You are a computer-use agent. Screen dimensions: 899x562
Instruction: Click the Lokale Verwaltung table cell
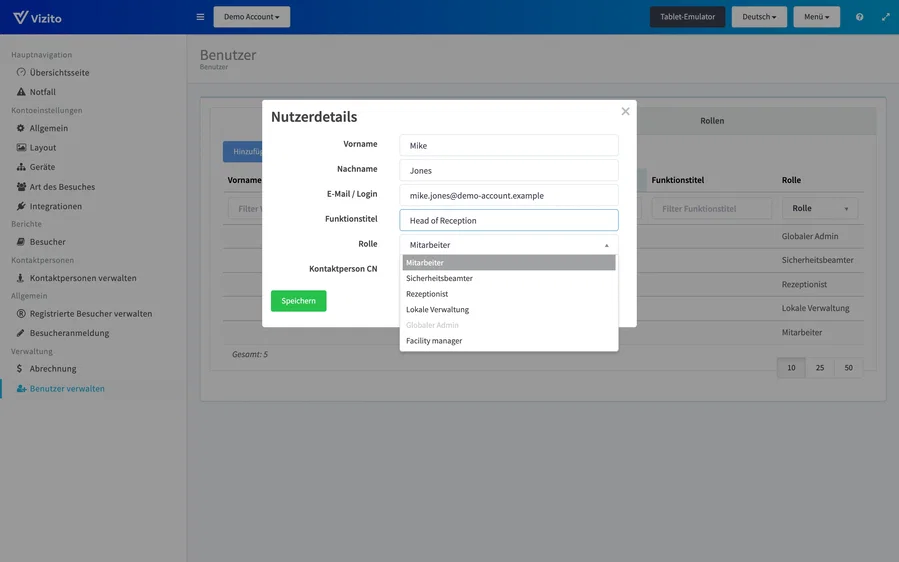click(815, 308)
